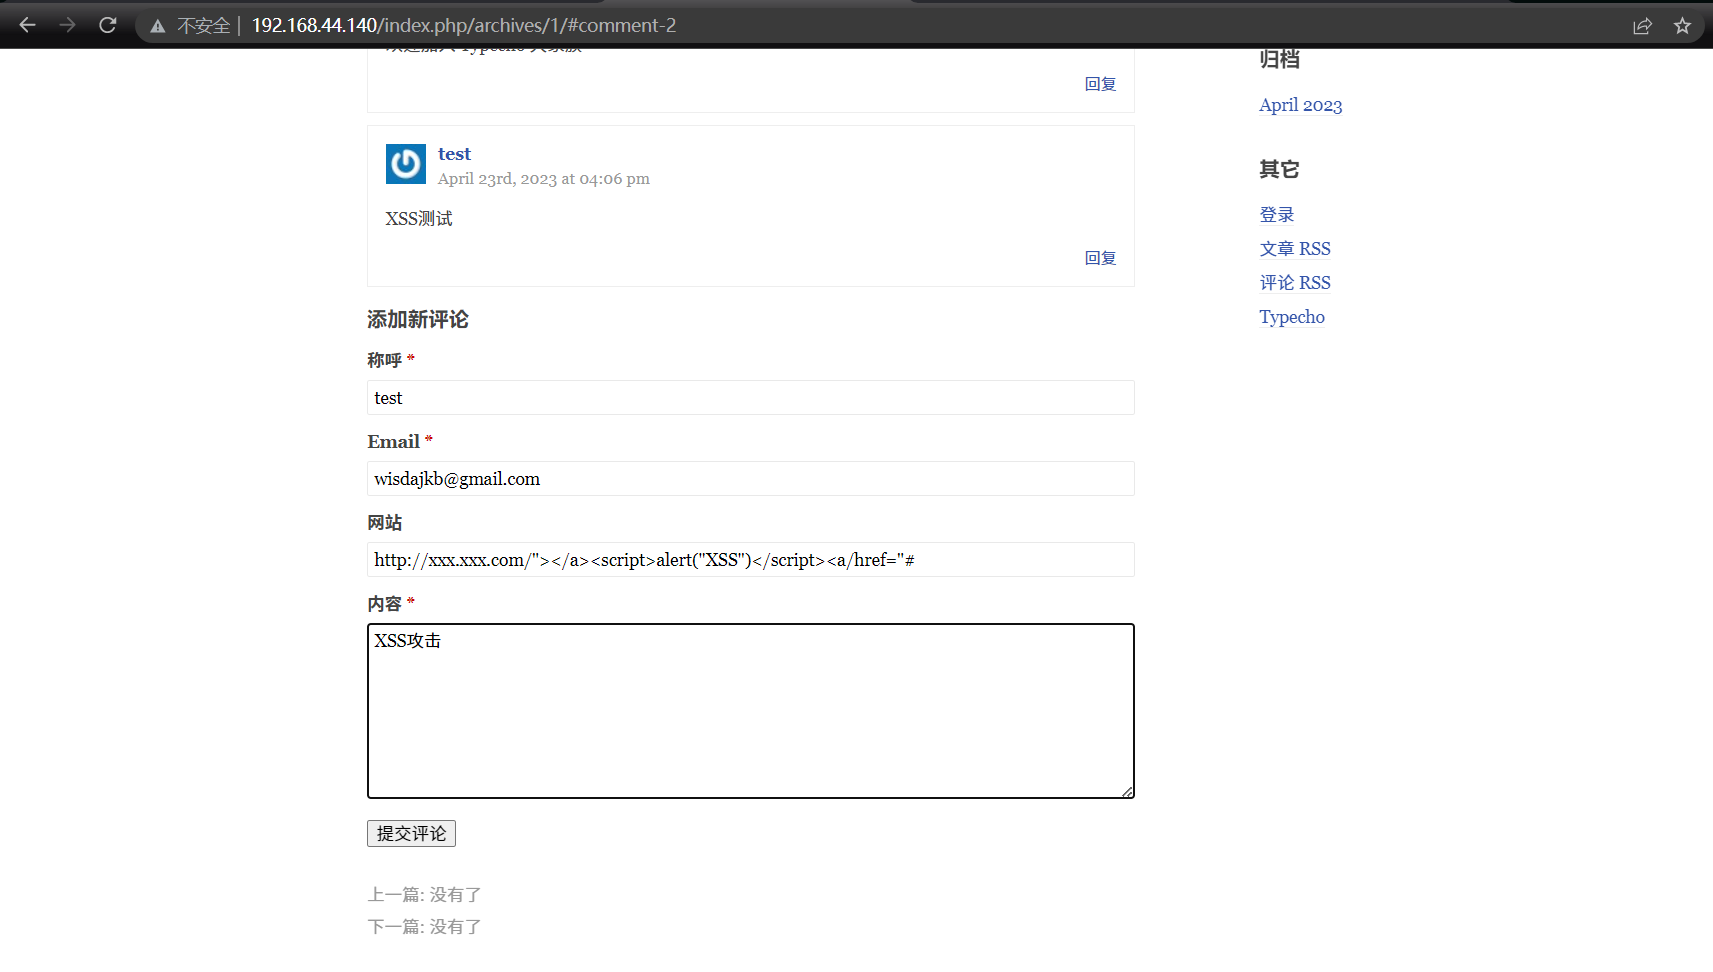This screenshot has height=972, width=1713.
Task: Go back with the browser back arrow
Action: [27, 25]
